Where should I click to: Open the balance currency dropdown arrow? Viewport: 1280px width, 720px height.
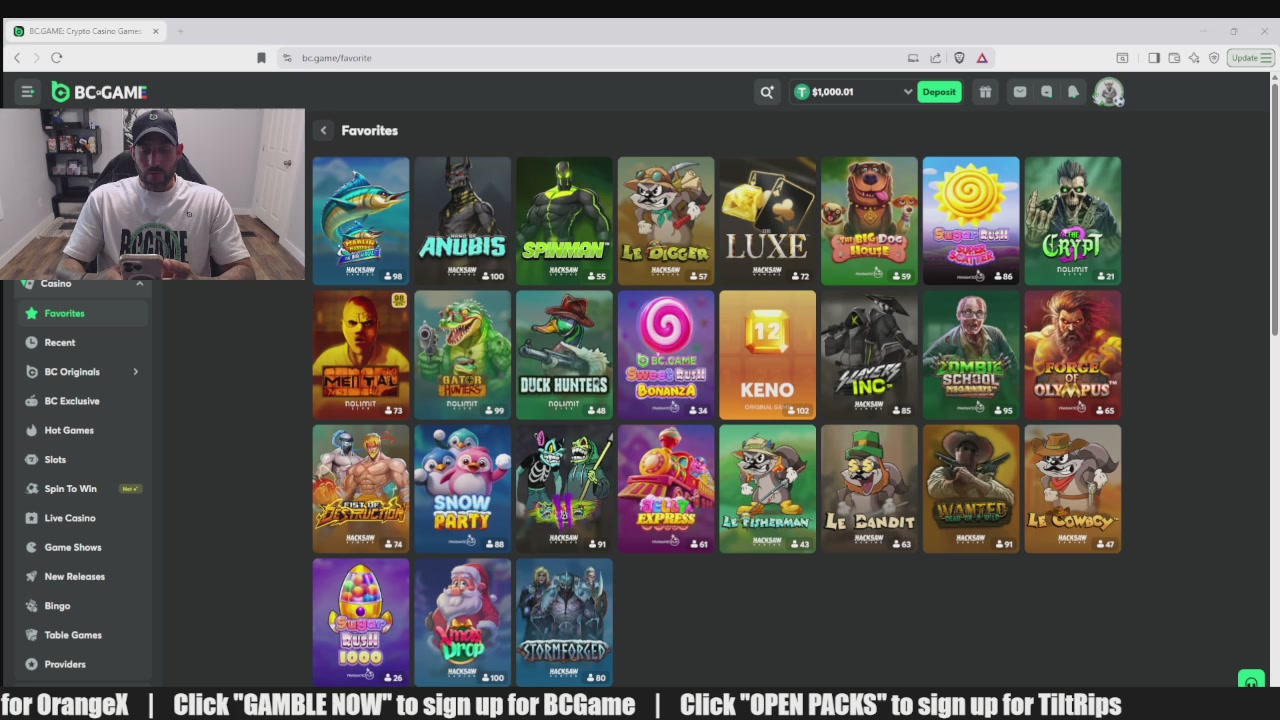click(x=908, y=92)
